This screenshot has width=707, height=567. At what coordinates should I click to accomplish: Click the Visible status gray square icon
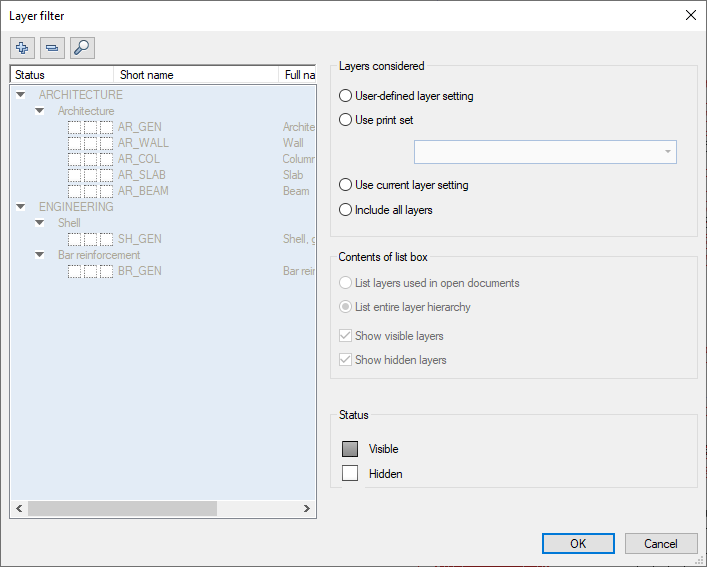tap(350, 449)
